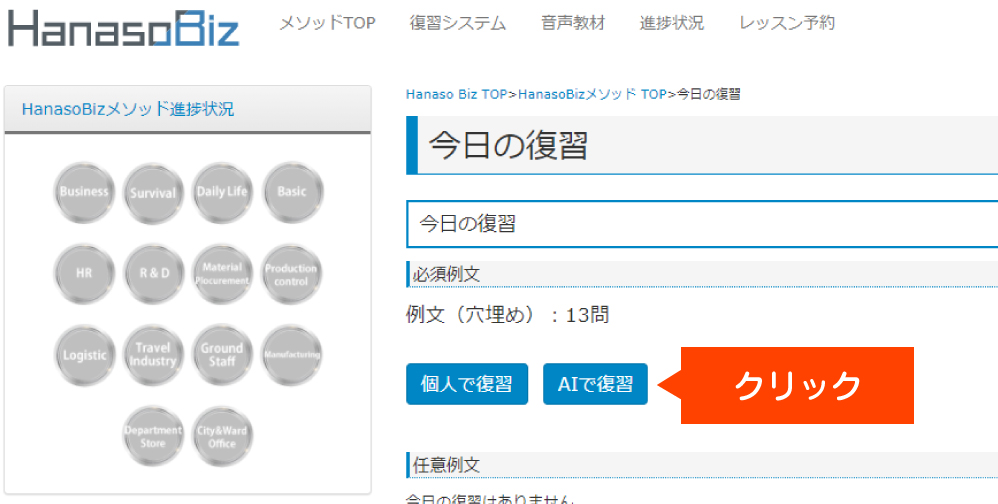Click the HanasoBizメソッド進捗状況 panel title
This screenshot has height=504, width=998.
[128, 109]
